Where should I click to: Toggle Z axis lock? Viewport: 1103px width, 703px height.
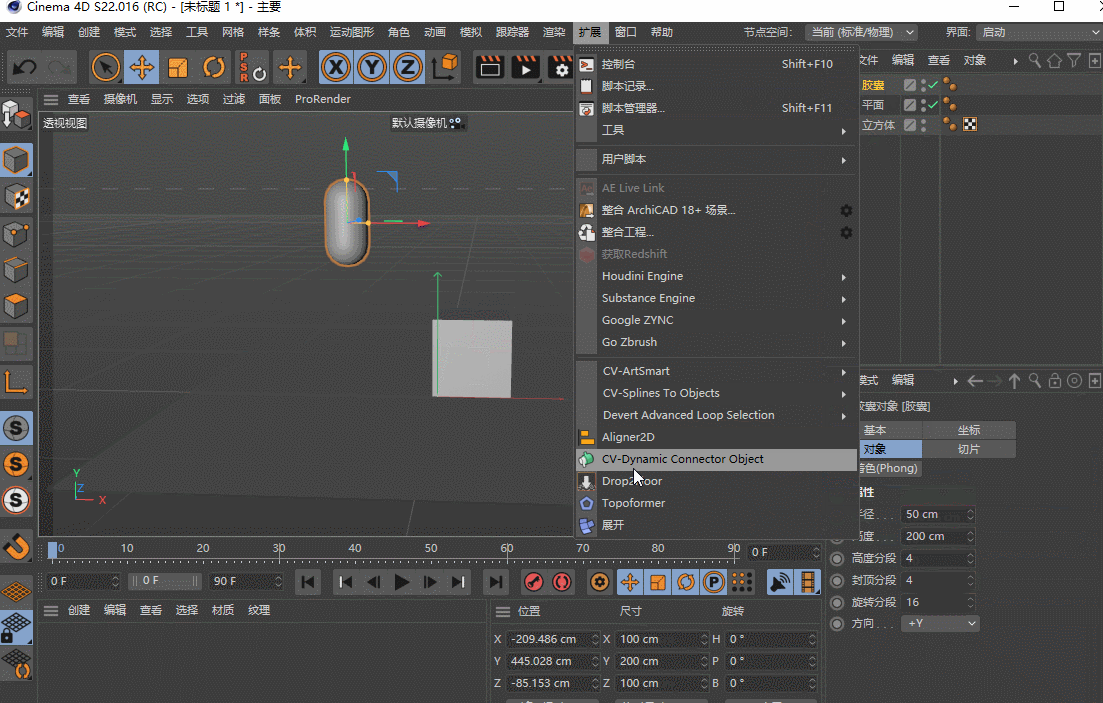407,68
